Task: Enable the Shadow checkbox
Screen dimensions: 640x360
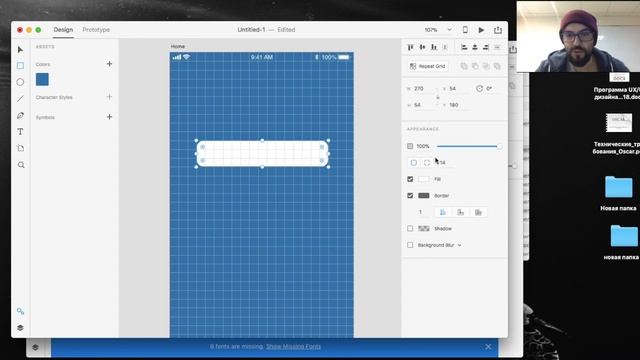Action: pyautogui.click(x=410, y=229)
